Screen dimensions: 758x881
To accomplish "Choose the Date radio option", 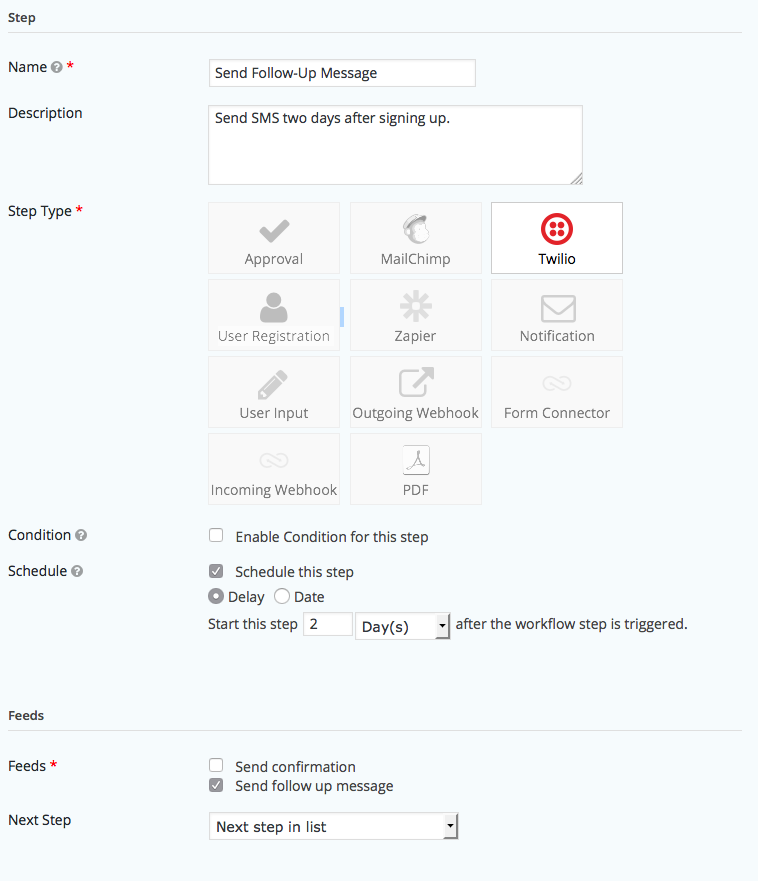I will 282,596.
